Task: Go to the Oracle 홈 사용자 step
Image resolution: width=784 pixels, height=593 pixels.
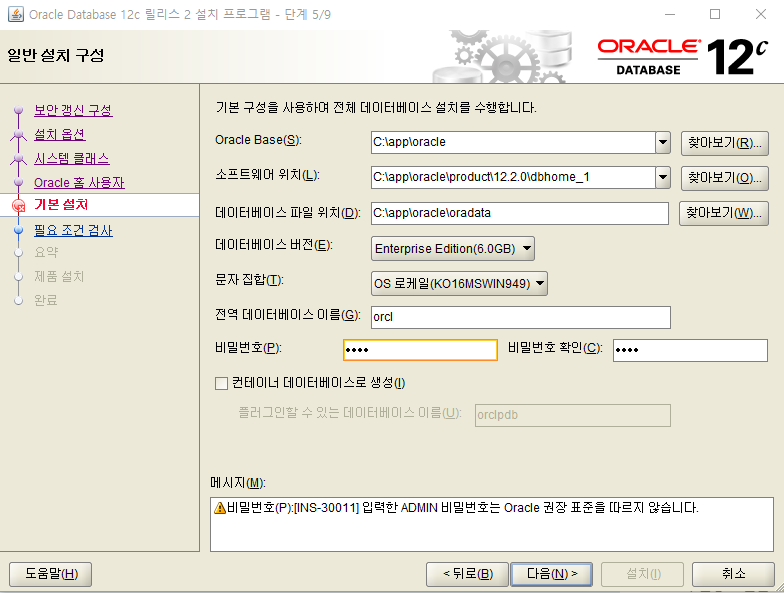Action: click(79, 183)
